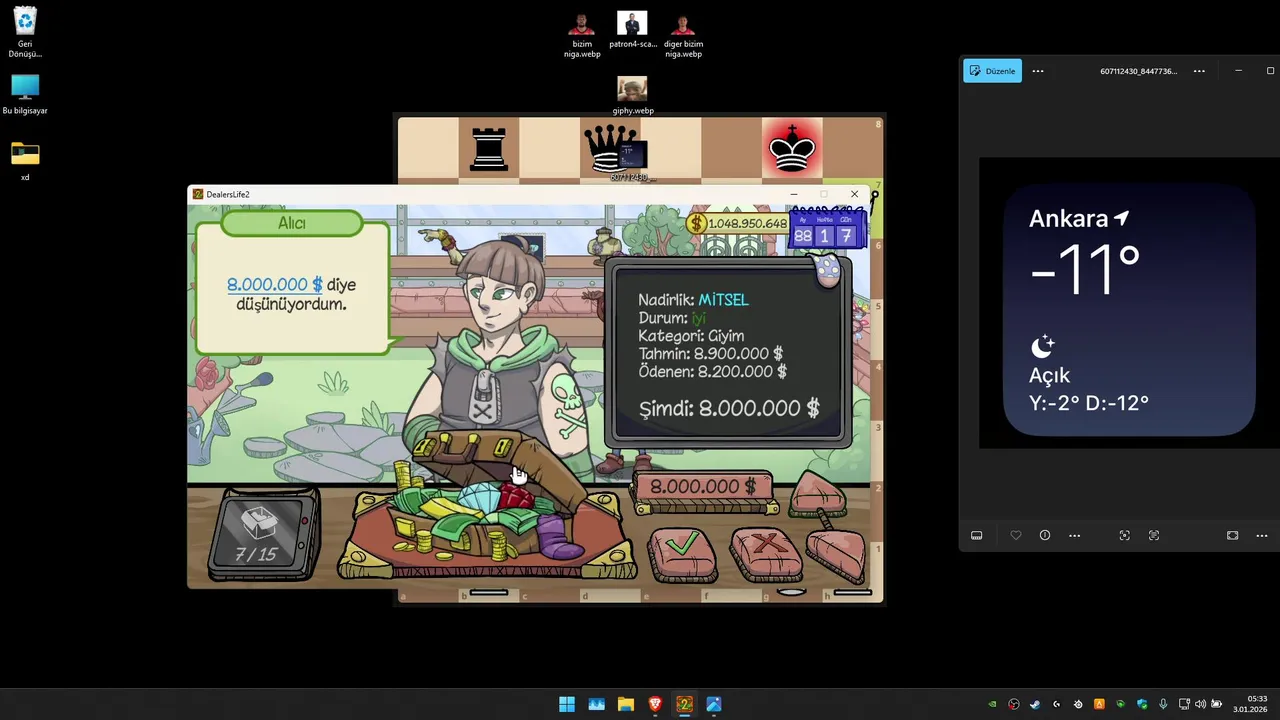Select the highlighted black king on the chessboard
The width and height of the screenshot is (1280, 720).
pos(791,150)
